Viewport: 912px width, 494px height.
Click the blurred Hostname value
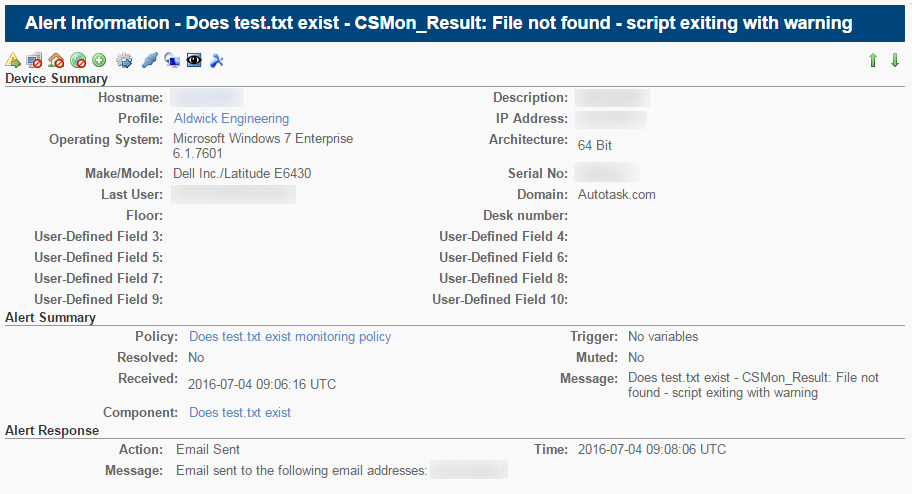pos(206,97)
